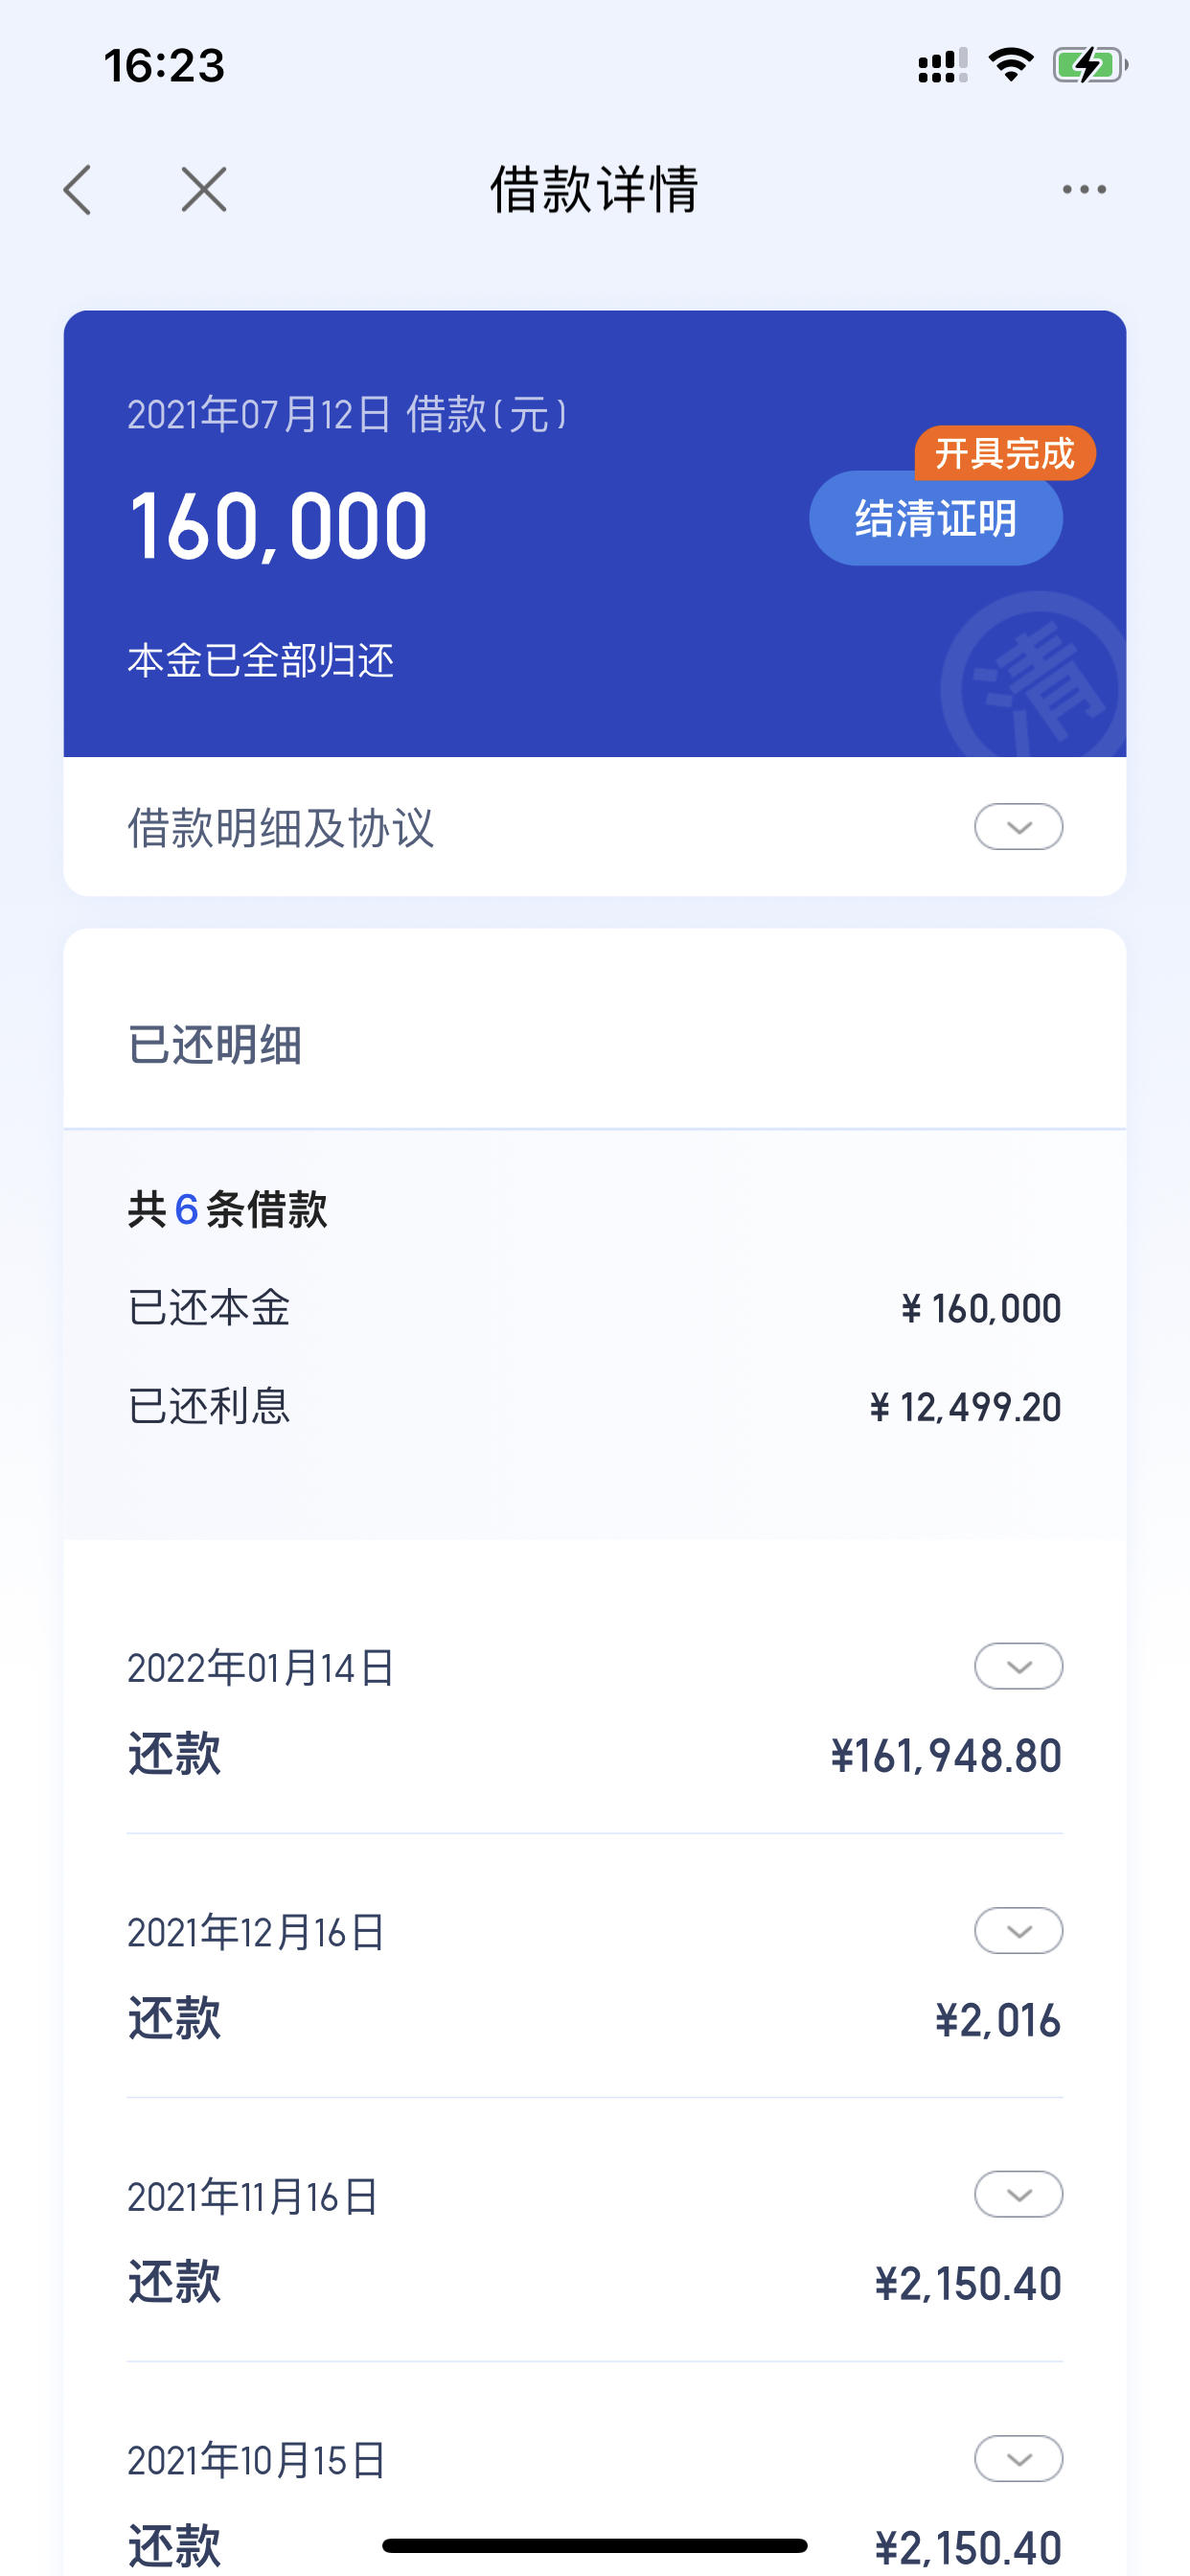Tap the ¥161,948.80 repayment amount
Screen dimensions: 1190x2576
click(946, 1756)
